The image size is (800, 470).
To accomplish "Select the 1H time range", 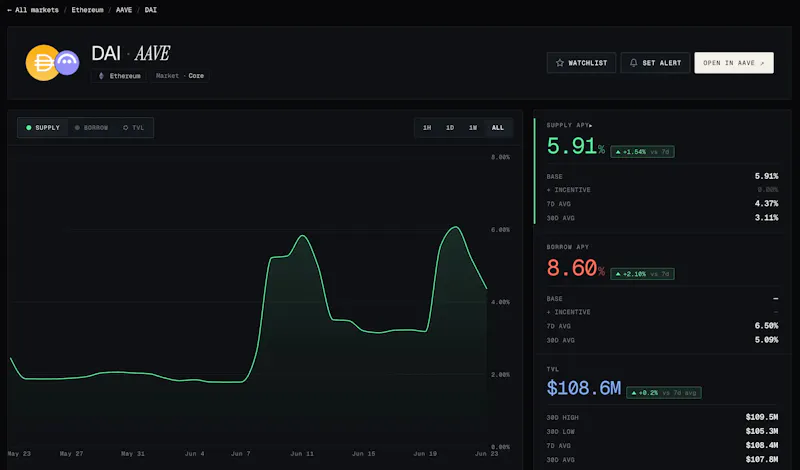I will pos(427,128).
